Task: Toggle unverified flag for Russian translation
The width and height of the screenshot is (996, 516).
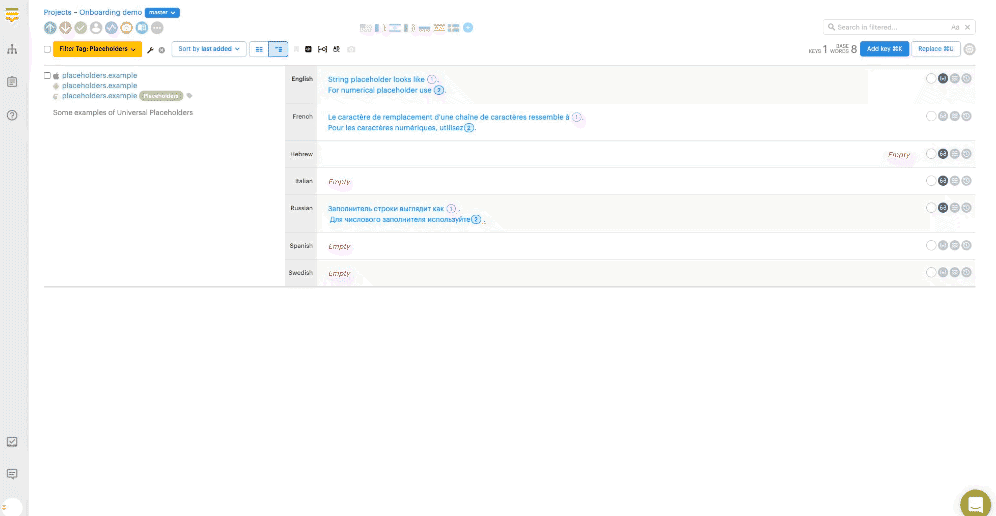Action: click(x=943, y=208)
